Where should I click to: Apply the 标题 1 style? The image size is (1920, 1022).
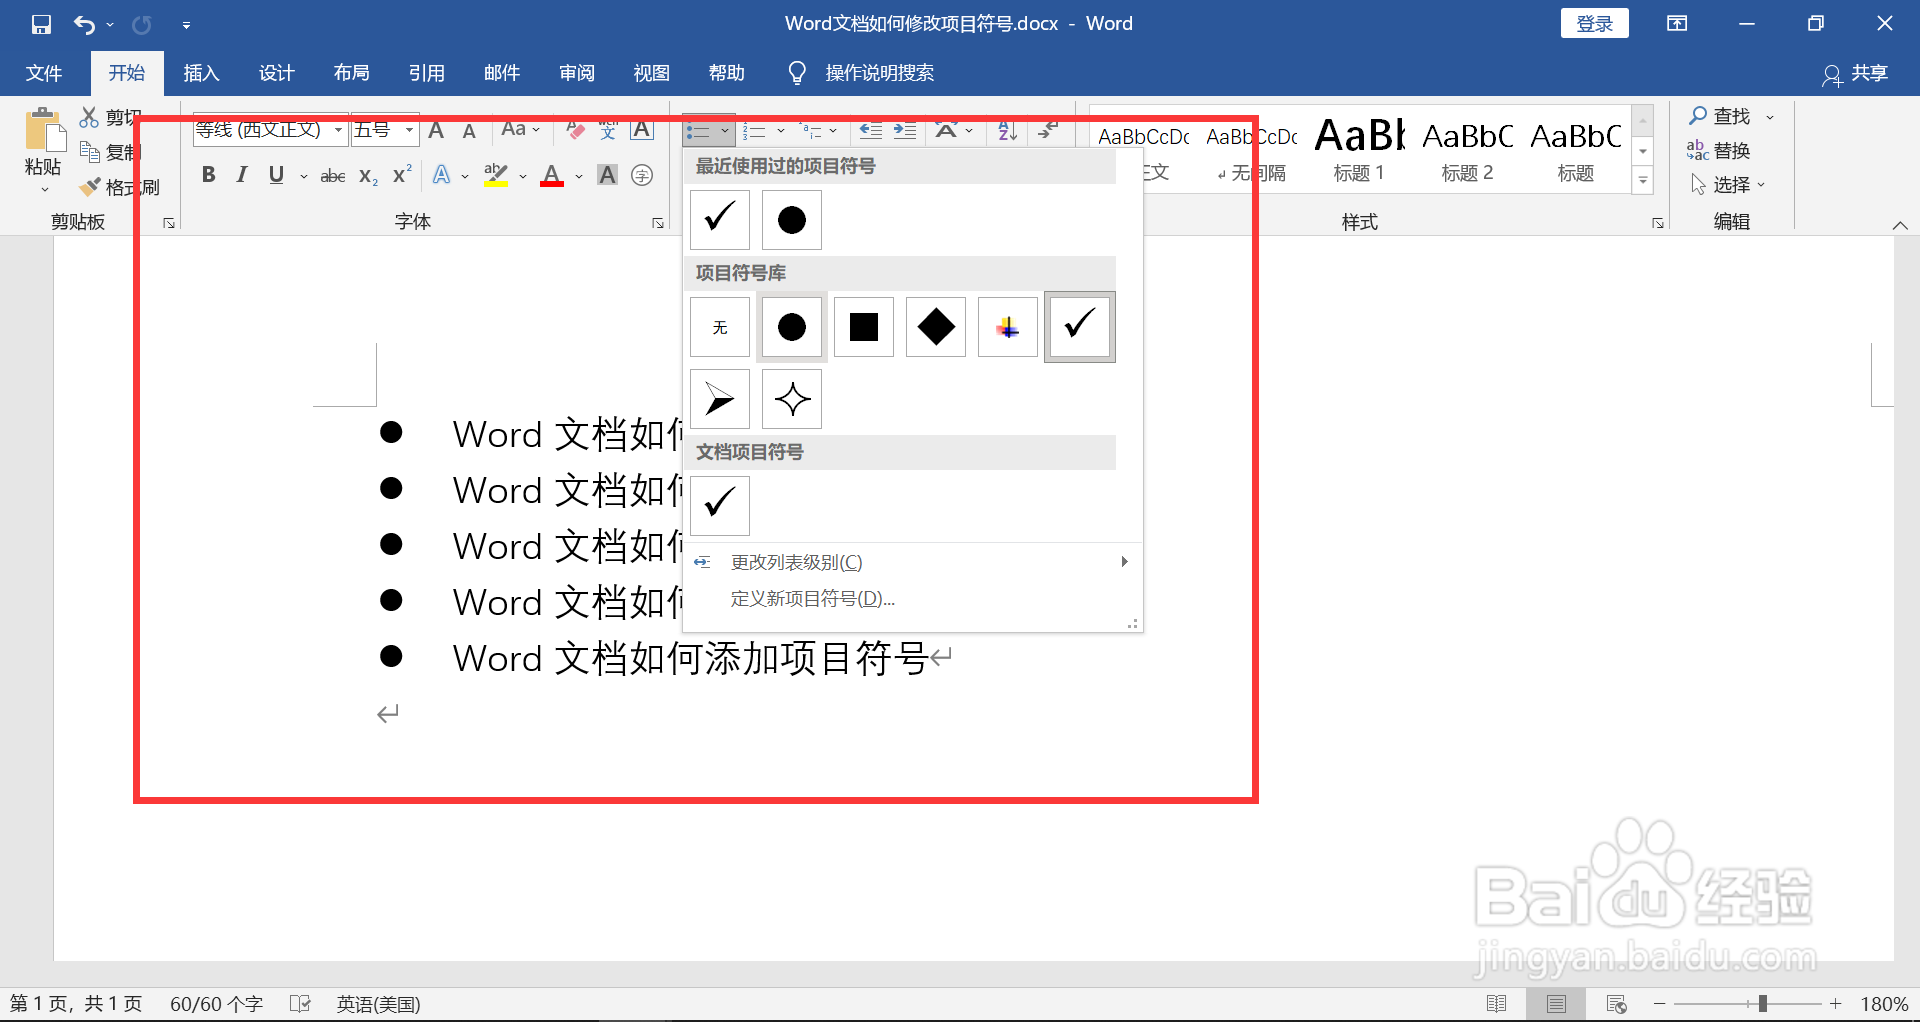pos(1359,148)
